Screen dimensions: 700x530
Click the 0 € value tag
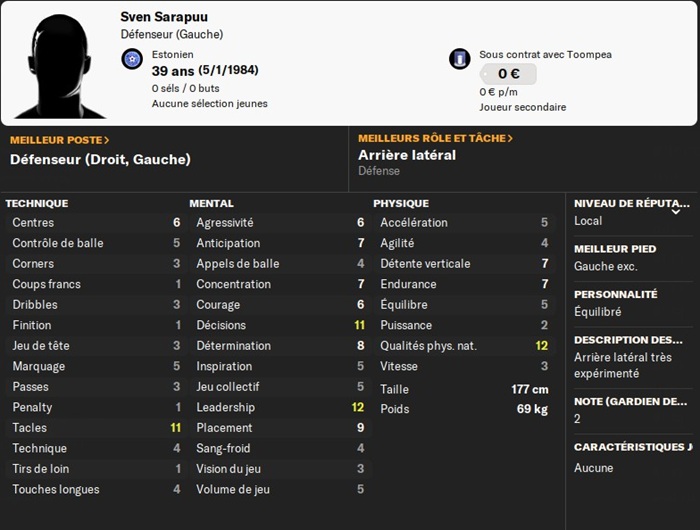(508, 74)
